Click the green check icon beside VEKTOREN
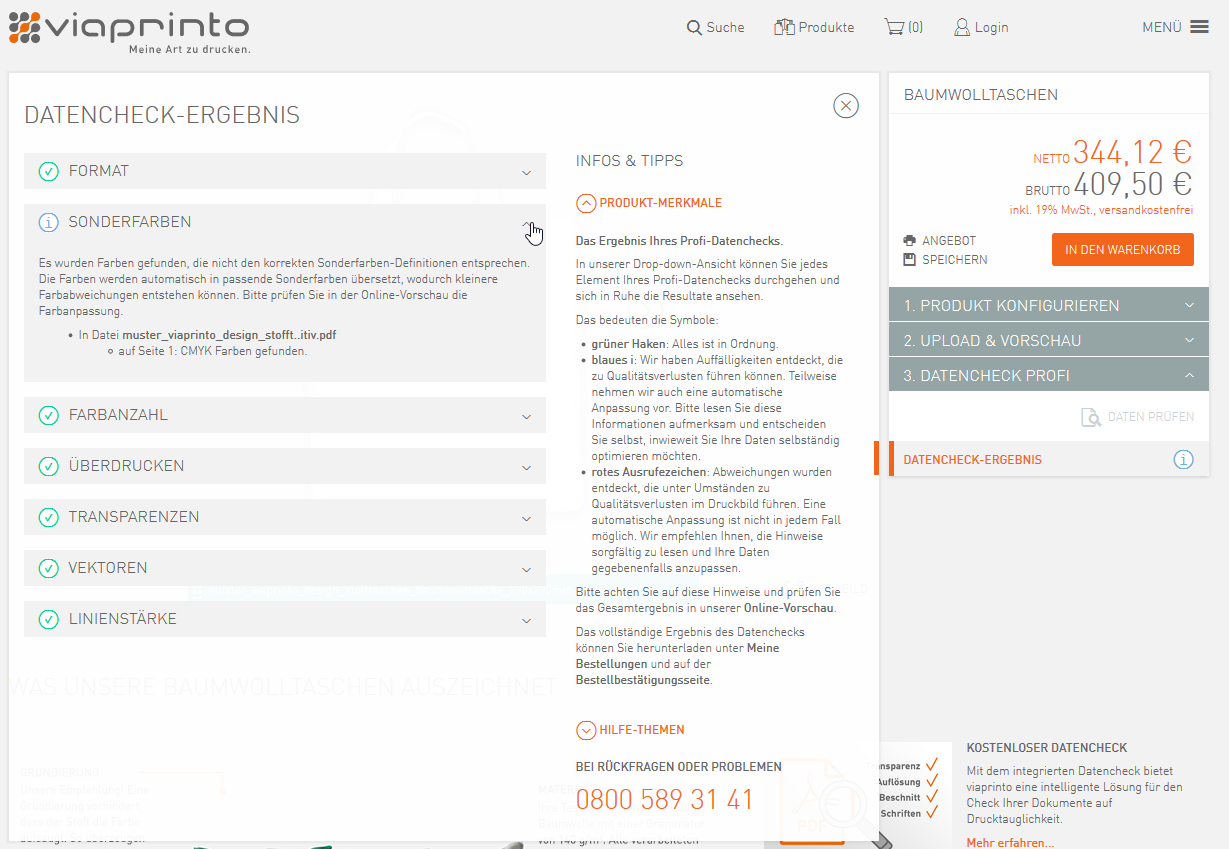The height and width of the screenshot is (849, 1229). point(48,568)
